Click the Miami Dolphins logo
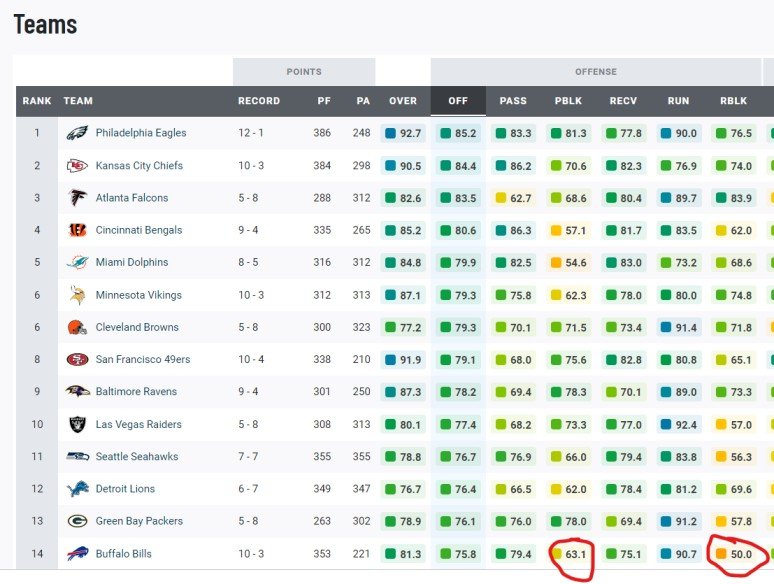 click(x=77, y=262)
